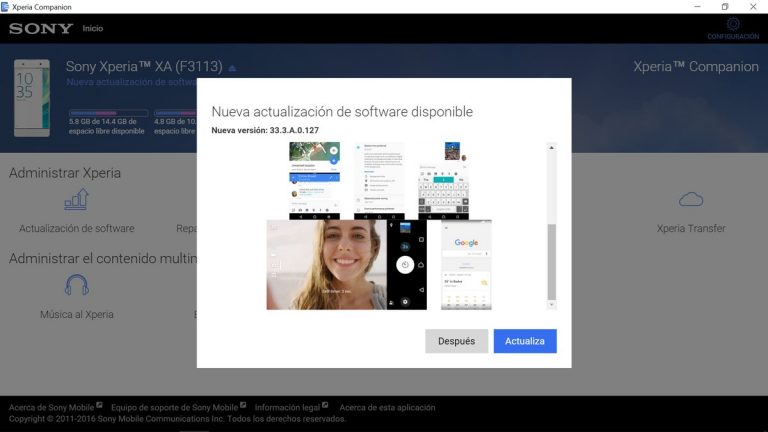Open Acerca de Sony Mobile link
Image resolution: width=768 pixels, height=432 pixels.
coord(51,408)
